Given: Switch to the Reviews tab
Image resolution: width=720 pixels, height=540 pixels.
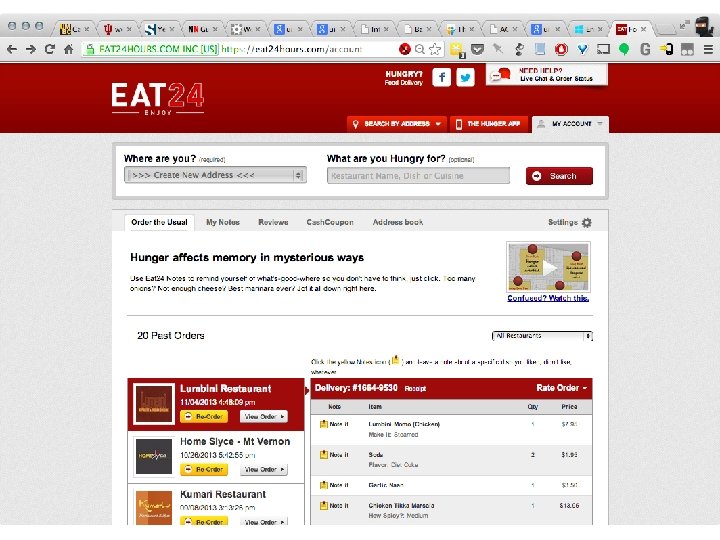Looking at the screenshot, I should [273, 222].
